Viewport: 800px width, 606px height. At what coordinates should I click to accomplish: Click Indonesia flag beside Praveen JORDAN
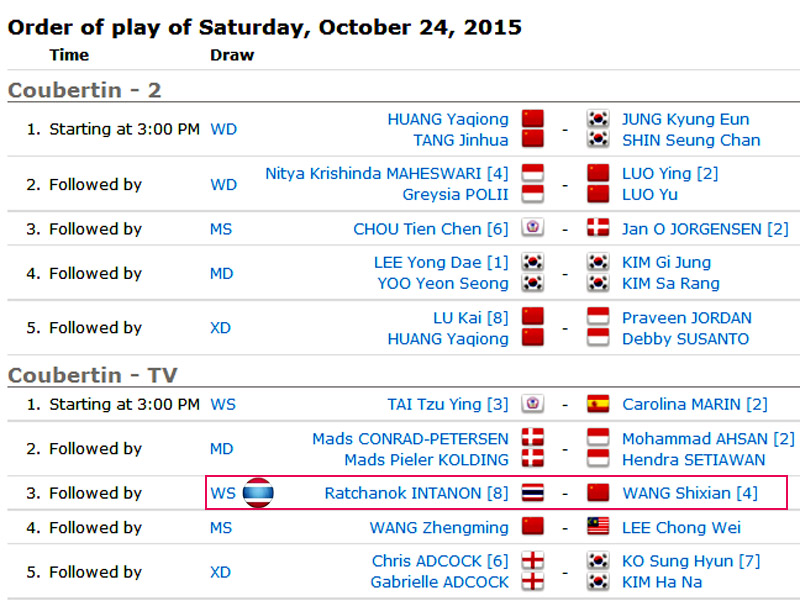click(598, 317)
